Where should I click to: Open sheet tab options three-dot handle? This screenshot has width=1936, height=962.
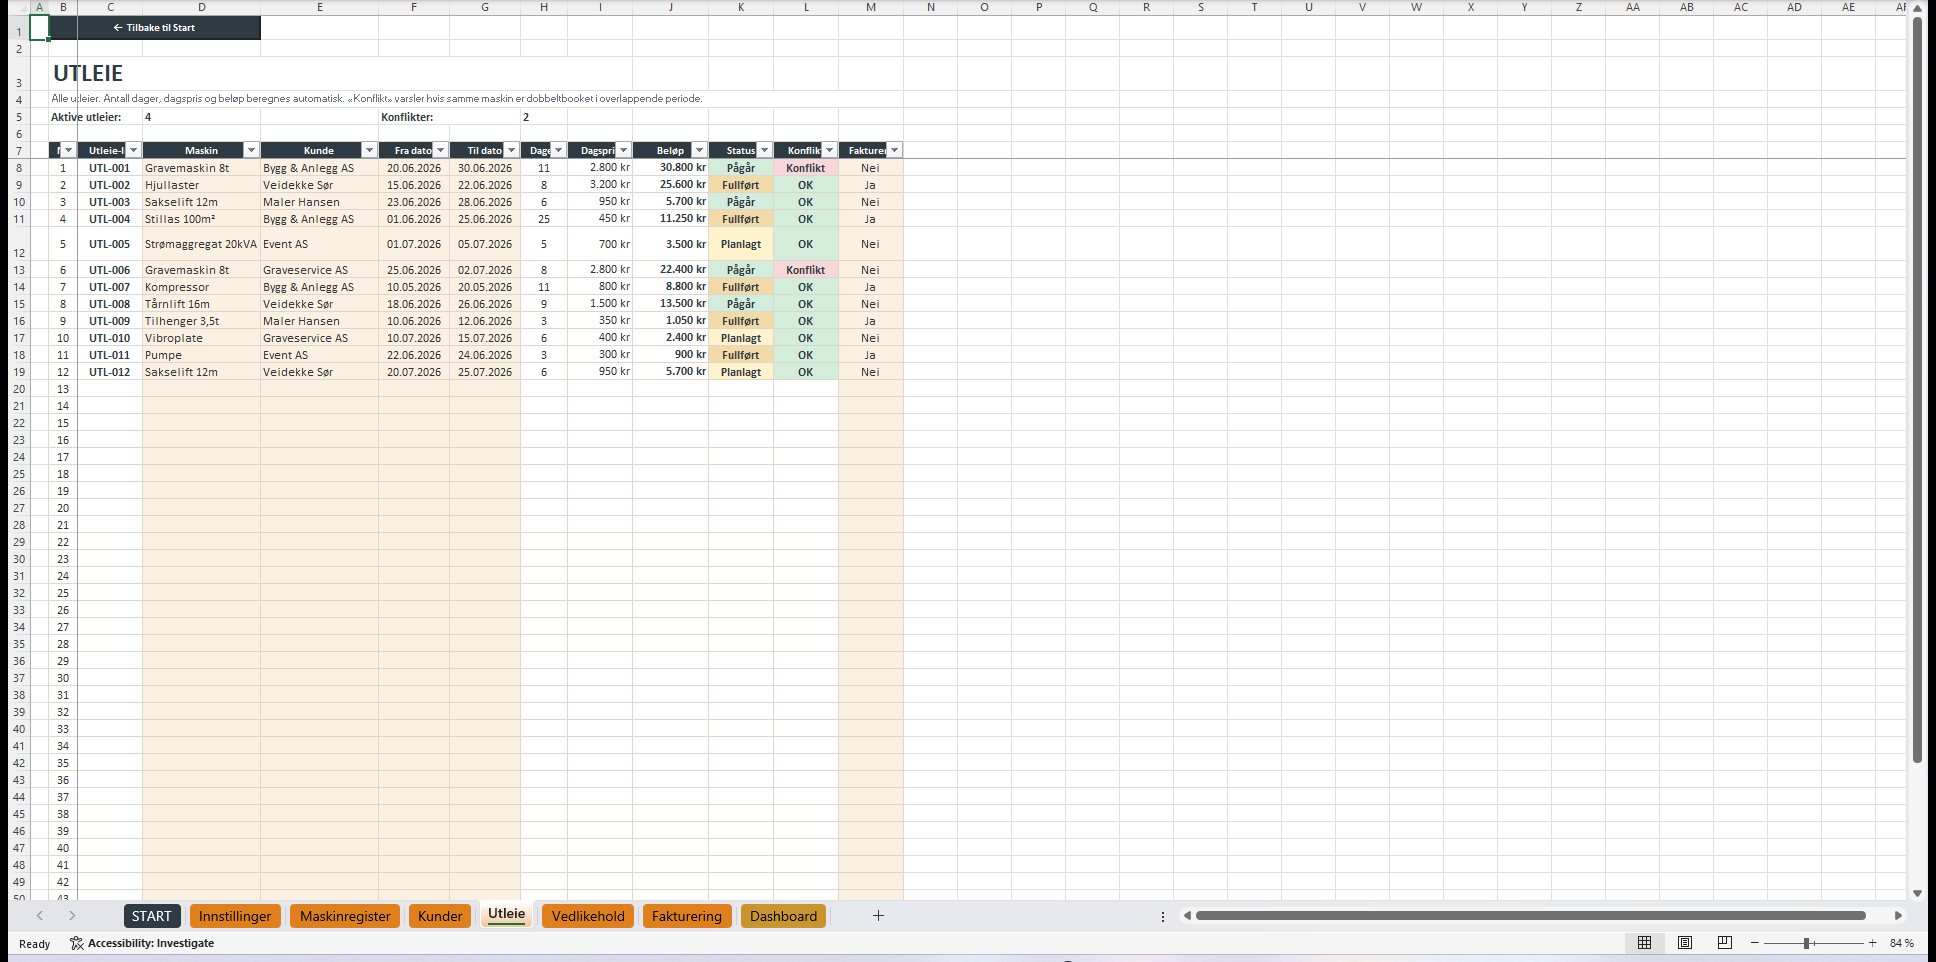[x=1163, y=916]
